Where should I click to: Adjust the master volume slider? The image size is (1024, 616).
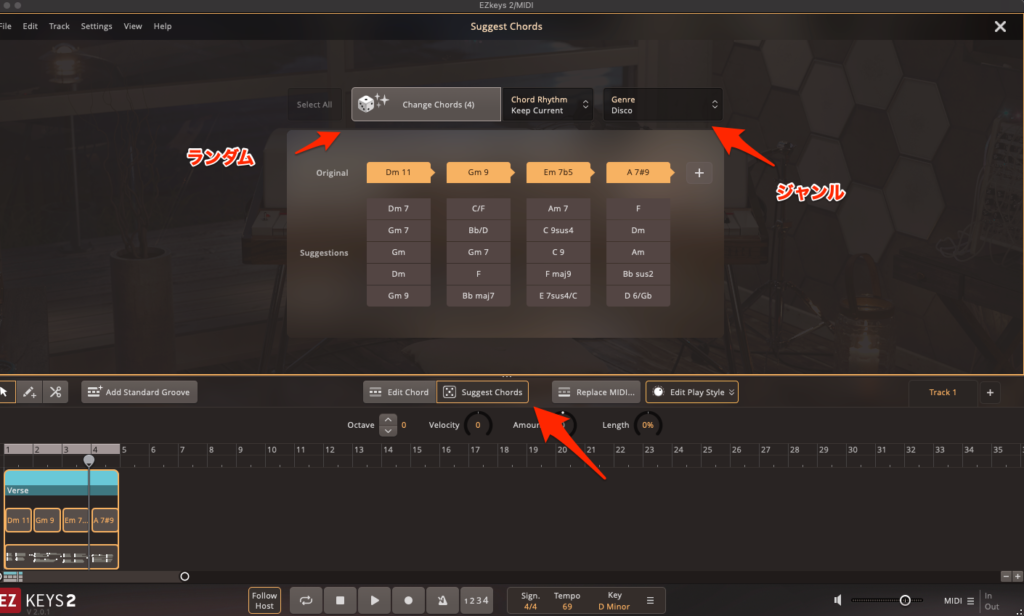click(x=904, y=600)
